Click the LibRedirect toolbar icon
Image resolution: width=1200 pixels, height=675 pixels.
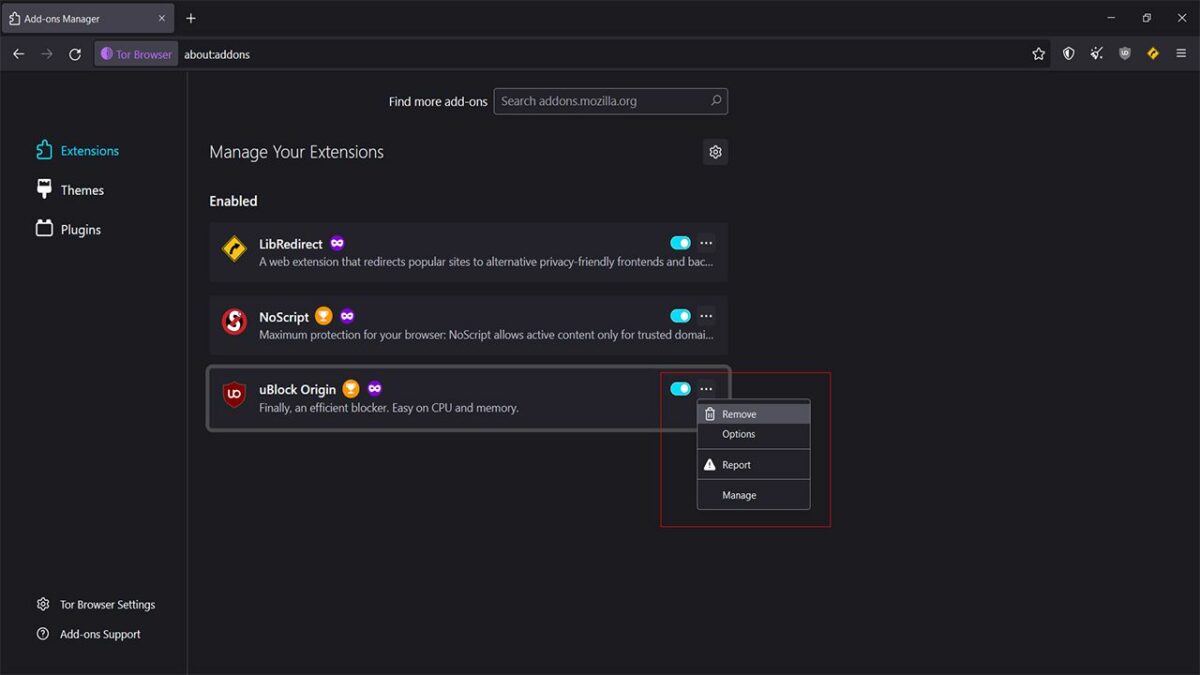click(x=1152, y=54)
